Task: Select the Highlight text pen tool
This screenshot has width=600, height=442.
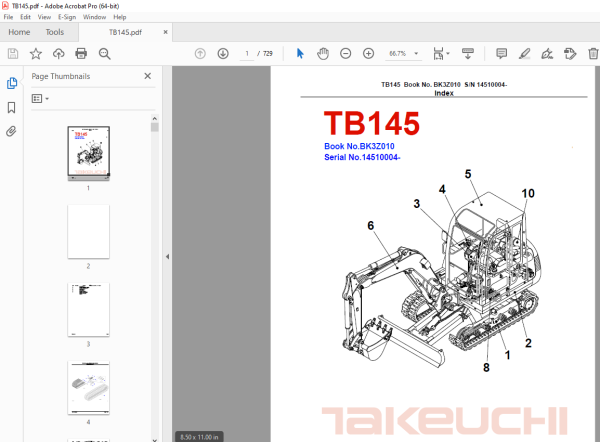Action: coord(524,54)
